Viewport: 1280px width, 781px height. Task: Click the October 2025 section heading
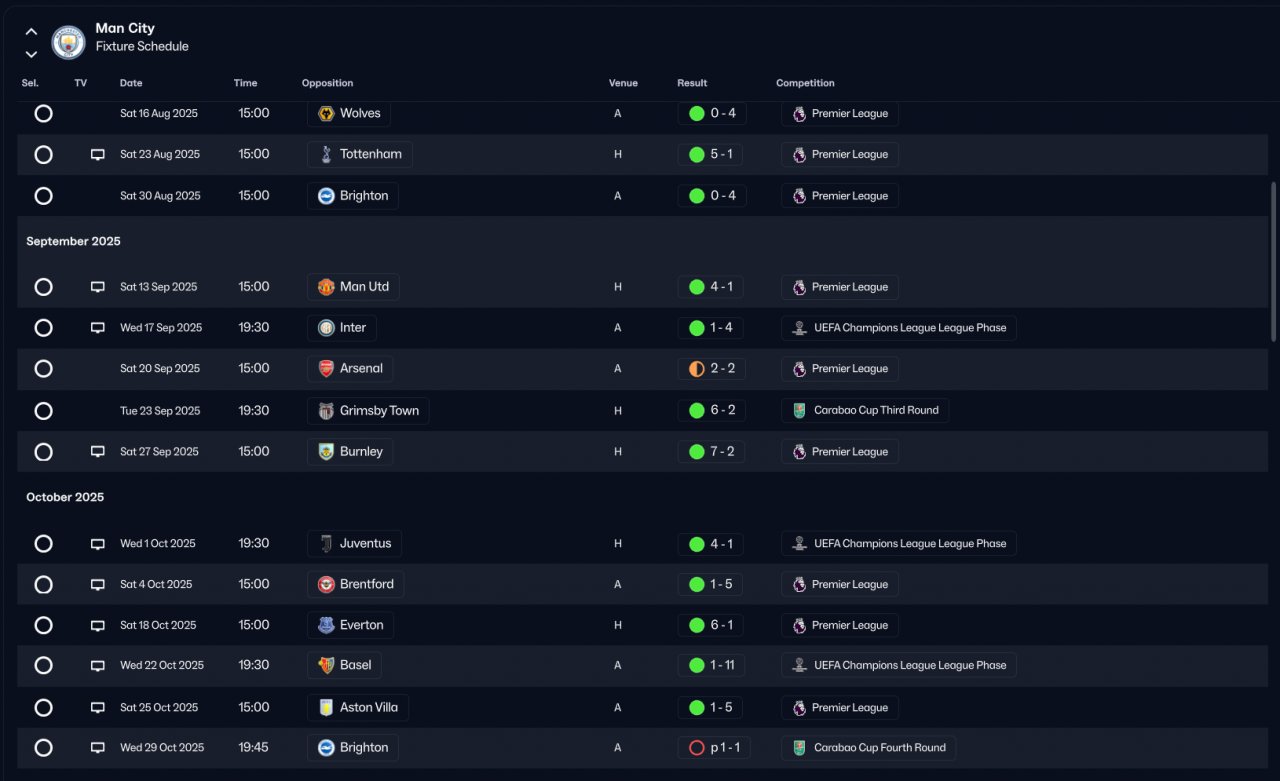pyautogui.click(x=65, y=498)
